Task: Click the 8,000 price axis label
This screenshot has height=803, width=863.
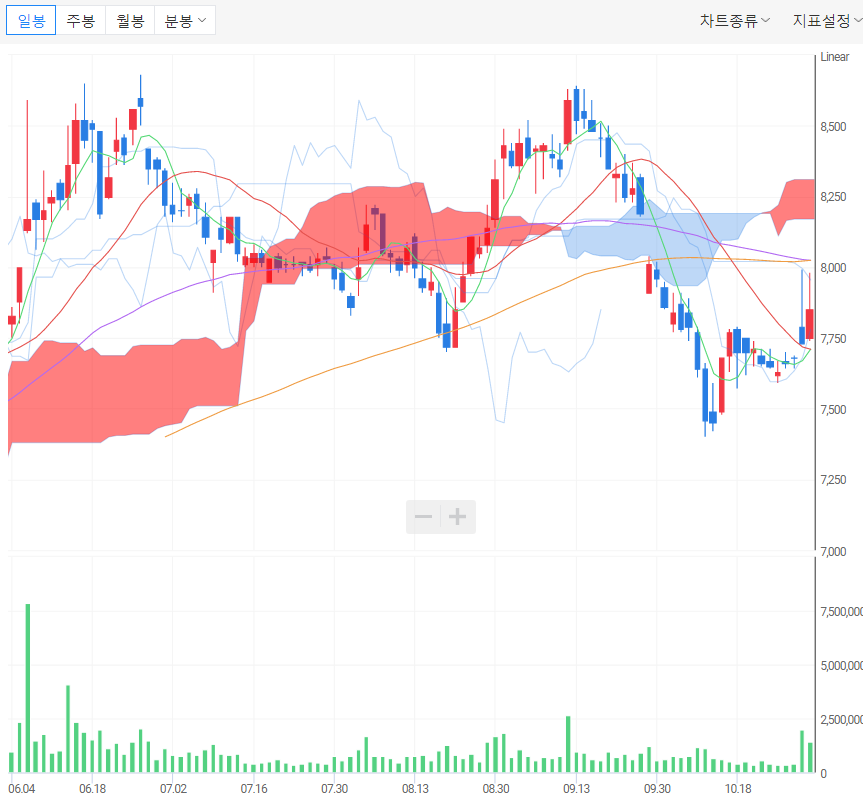Action: point(833,267)
